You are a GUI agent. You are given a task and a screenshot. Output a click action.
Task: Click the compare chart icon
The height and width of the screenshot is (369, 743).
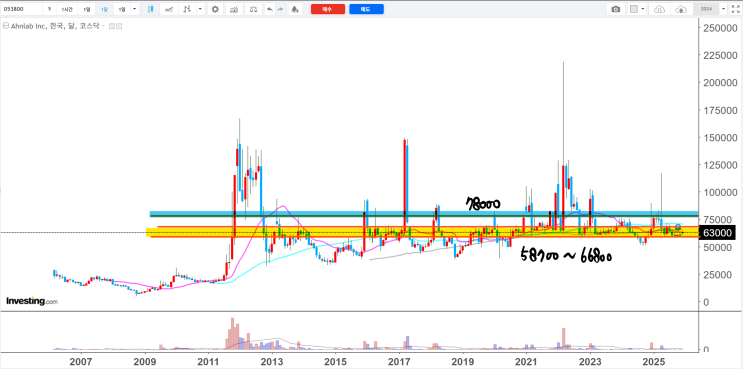point(233,9)
